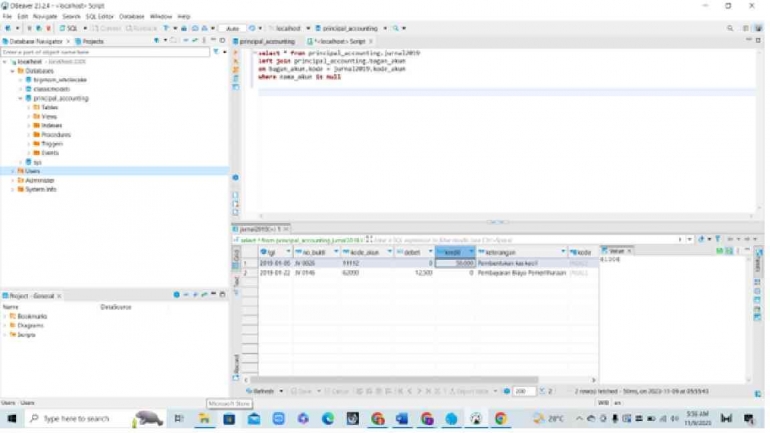
Task: Click the navigator object name filter field
Action: (105, 52)
